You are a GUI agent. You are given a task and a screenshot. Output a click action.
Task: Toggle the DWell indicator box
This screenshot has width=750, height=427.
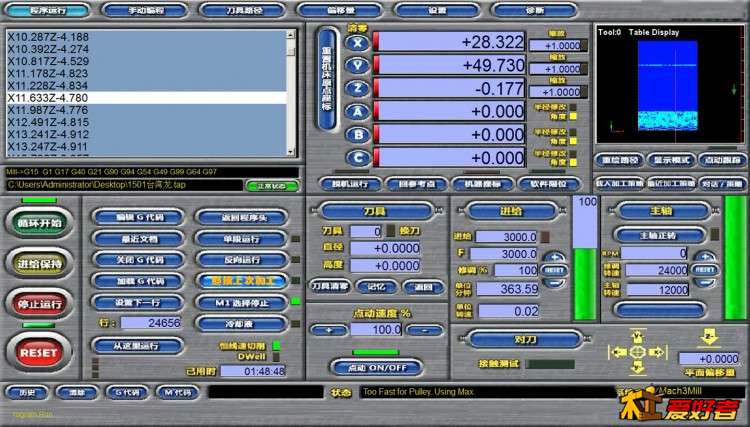[x=276, y=357]
